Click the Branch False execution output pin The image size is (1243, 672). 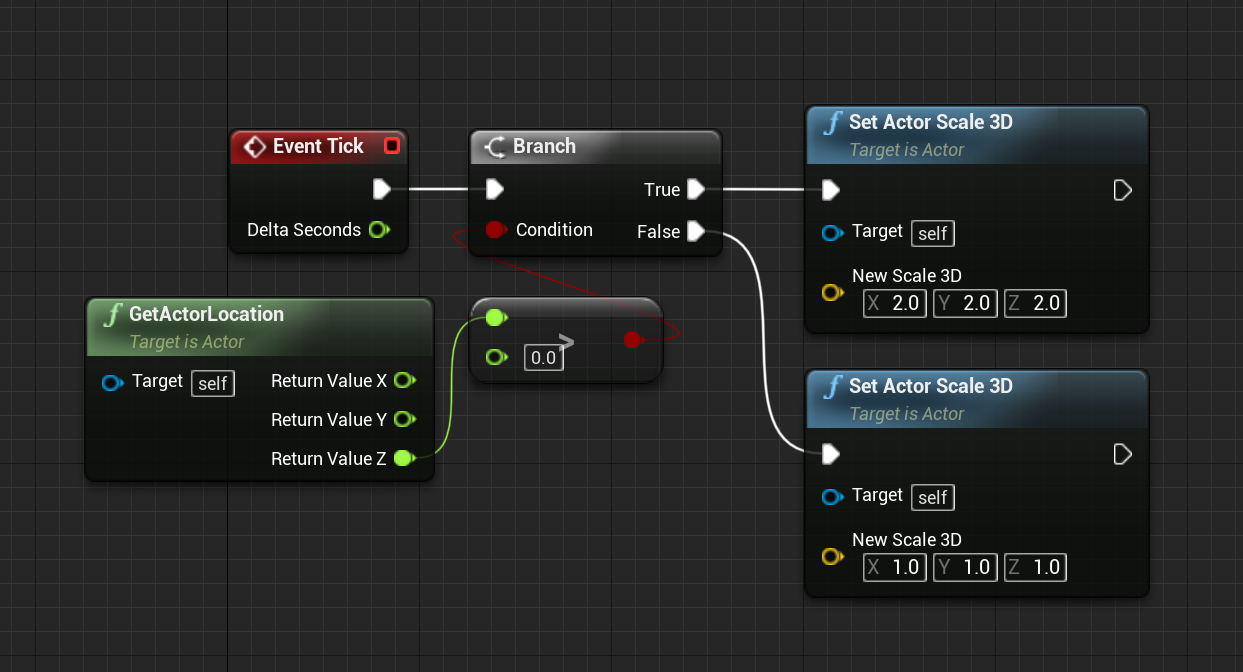(x=697, y=232)
